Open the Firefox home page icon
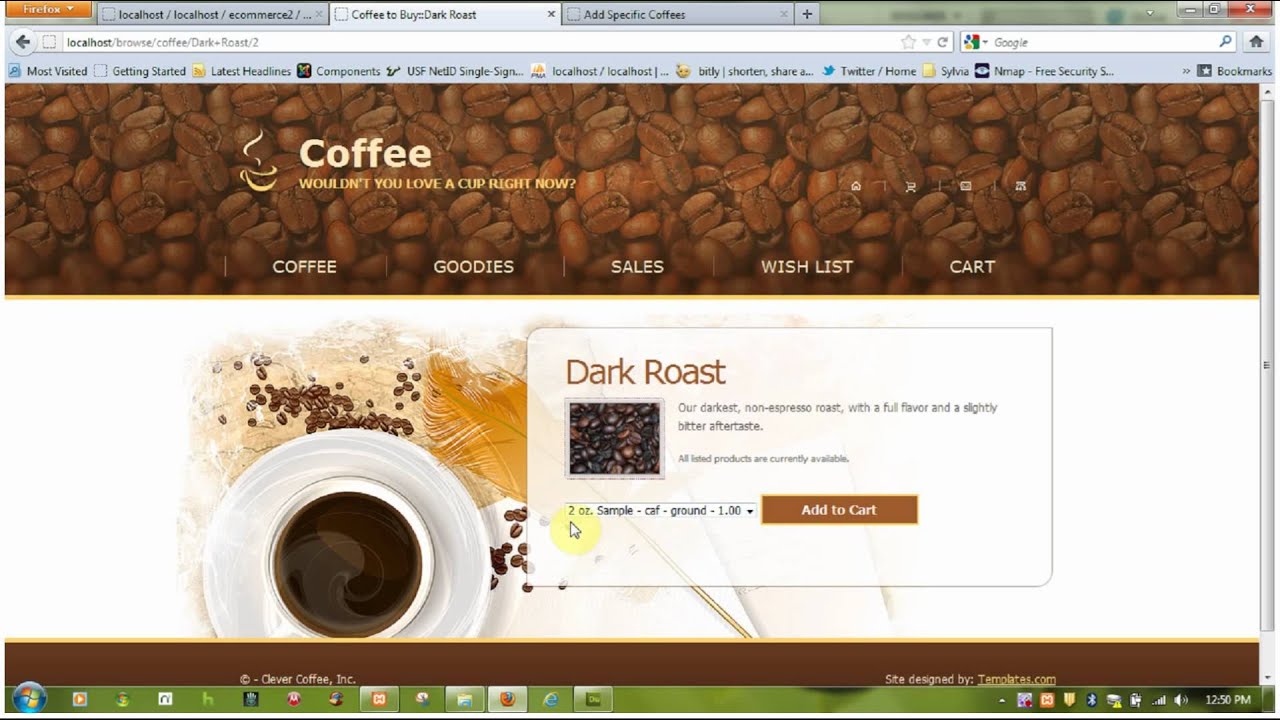The height and width of the screenshot is (720, 1280). tap(1257, 42)
